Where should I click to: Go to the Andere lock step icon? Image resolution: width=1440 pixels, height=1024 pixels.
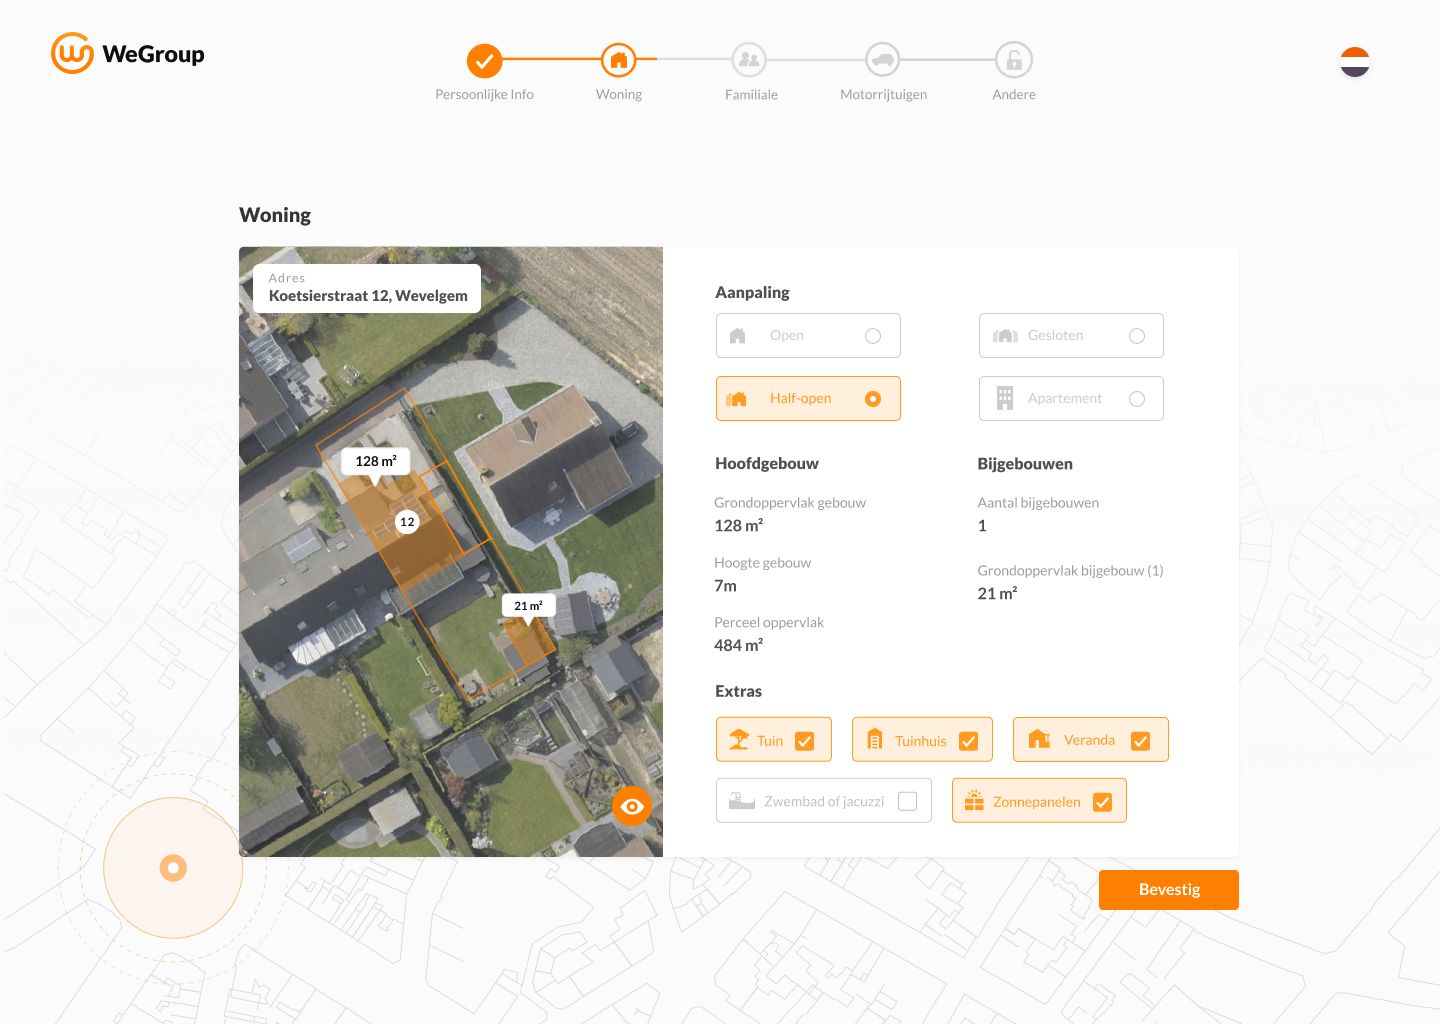(1014, 60)
